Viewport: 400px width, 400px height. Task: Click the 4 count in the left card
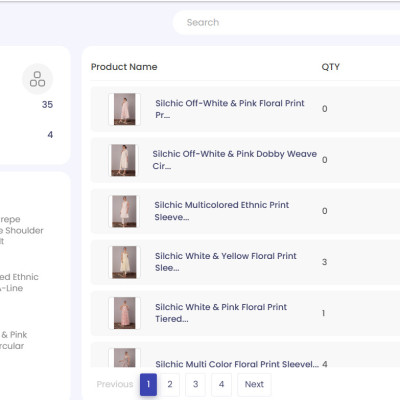pyautogui.click(x=50, y=135)
